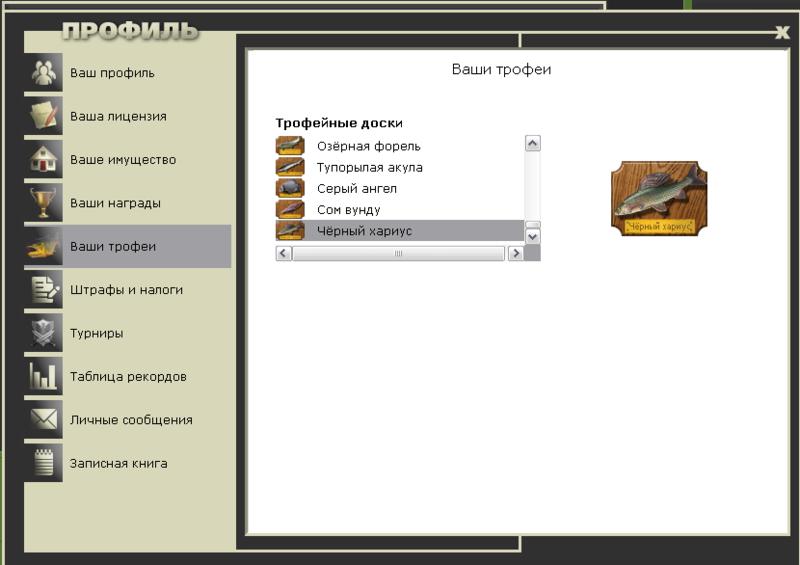Click the Сом вунду trophy board icon
The image size is (800, 565).
pyautogui.click(x=290, y=209)
